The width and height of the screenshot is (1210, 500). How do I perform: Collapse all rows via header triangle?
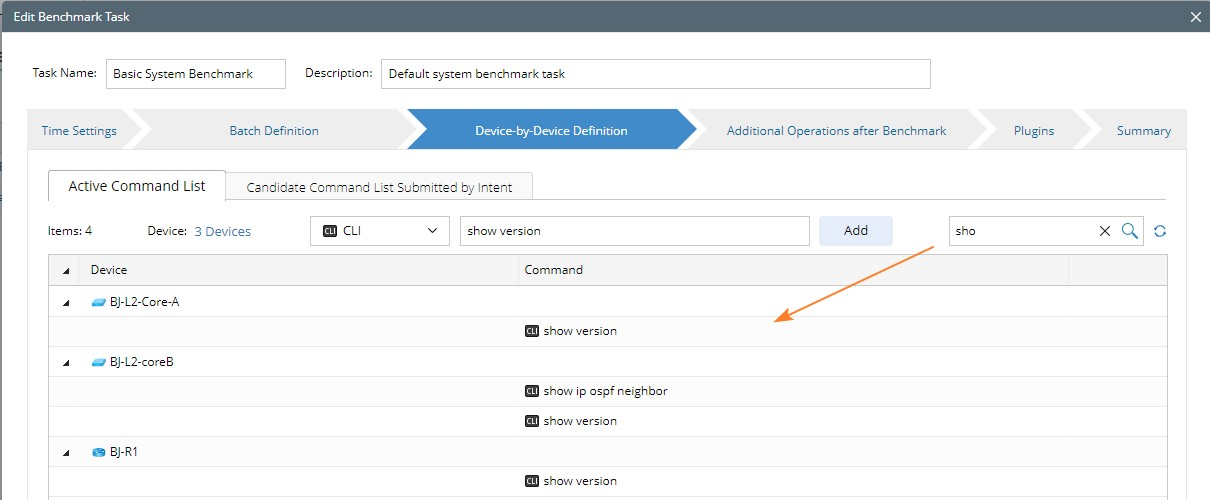pos(66,270)
